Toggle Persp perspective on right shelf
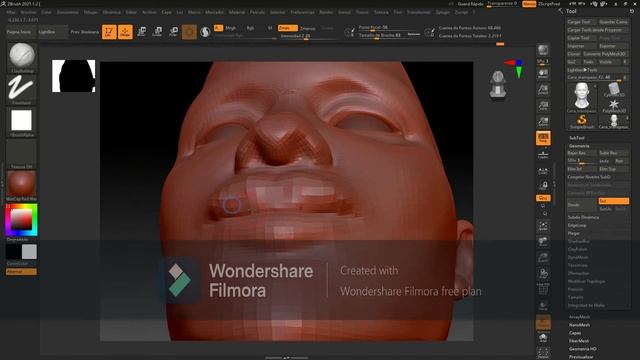The width and height of the screenshot is (640, 360). tap(543, 138)
